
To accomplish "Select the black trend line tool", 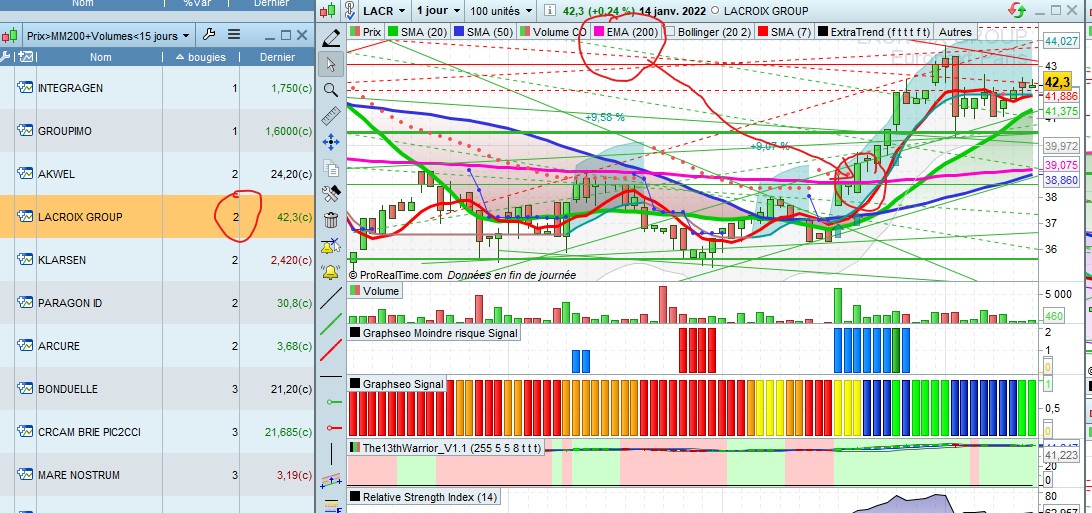I will point(331,299).
